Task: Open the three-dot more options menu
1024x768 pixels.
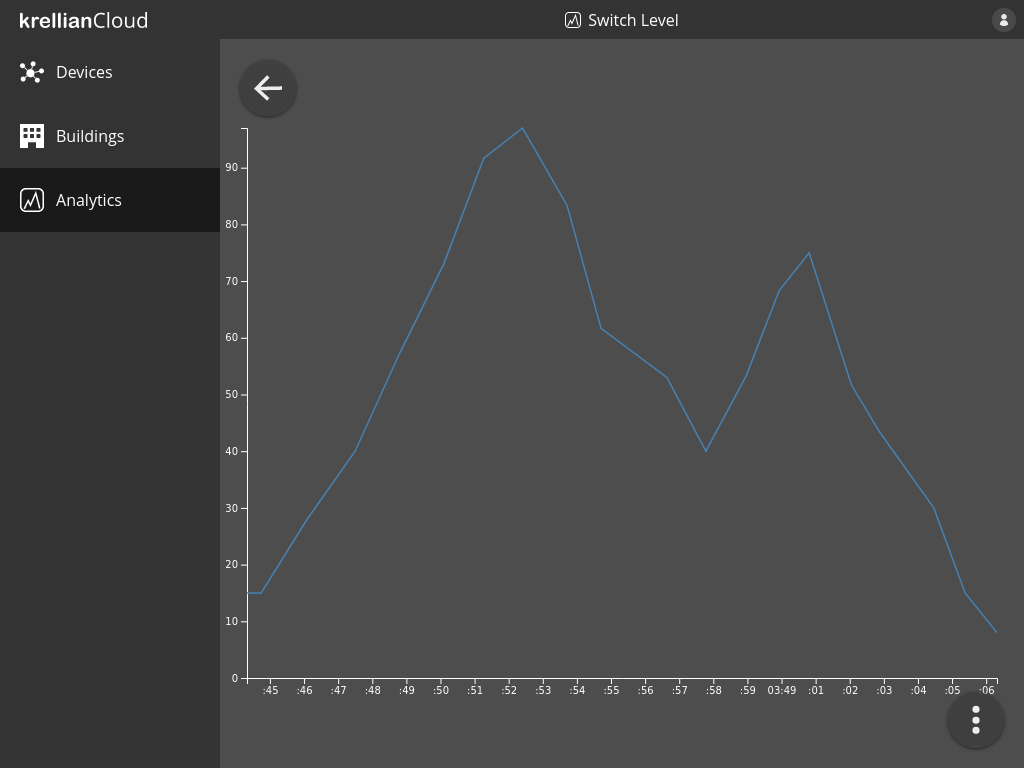Action: click(975, 719)
